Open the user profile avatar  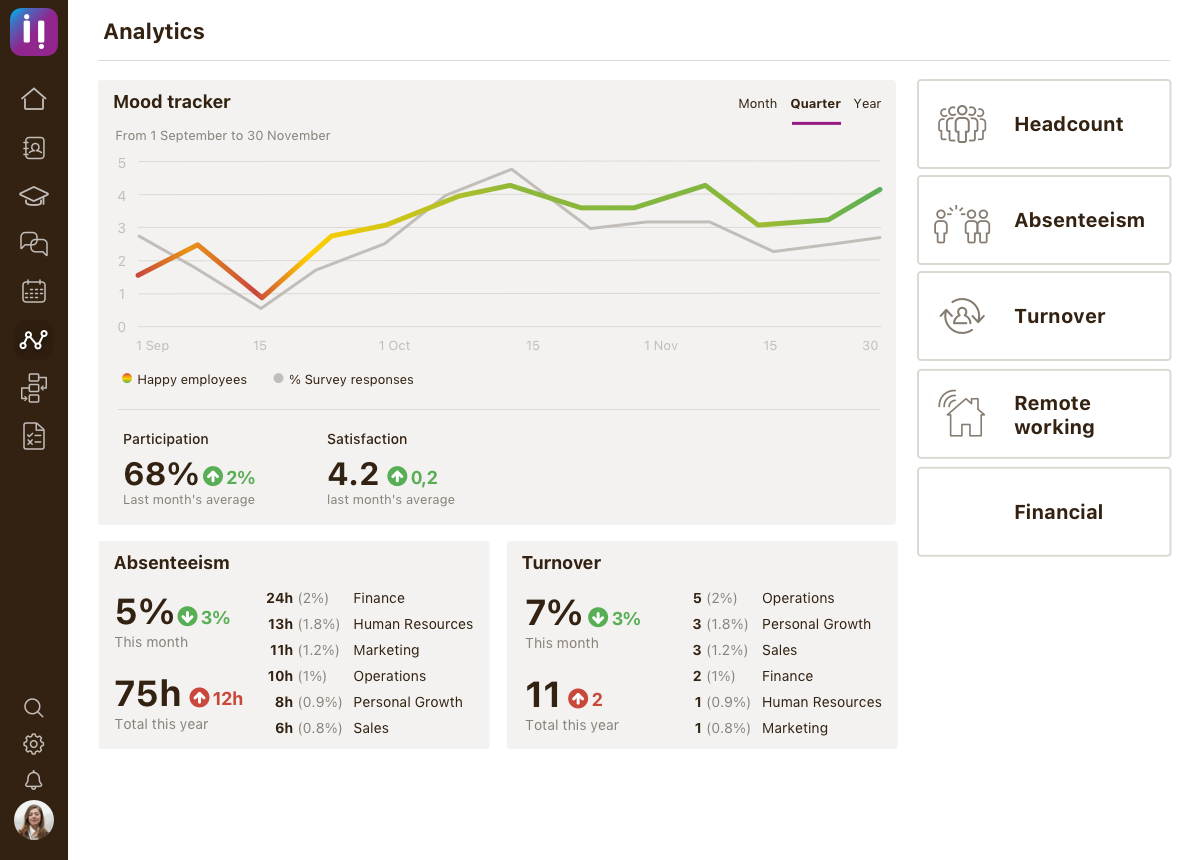point(34,820)
